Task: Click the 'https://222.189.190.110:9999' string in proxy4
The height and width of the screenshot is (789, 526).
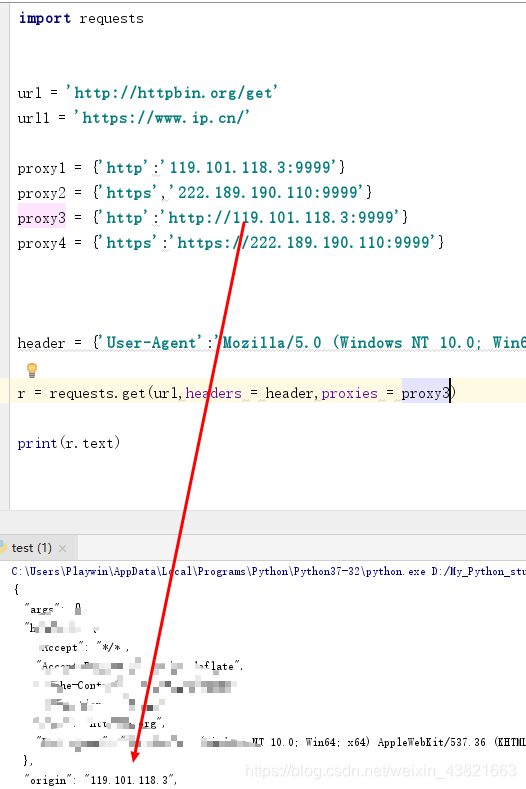Action: tap(302, 243)
